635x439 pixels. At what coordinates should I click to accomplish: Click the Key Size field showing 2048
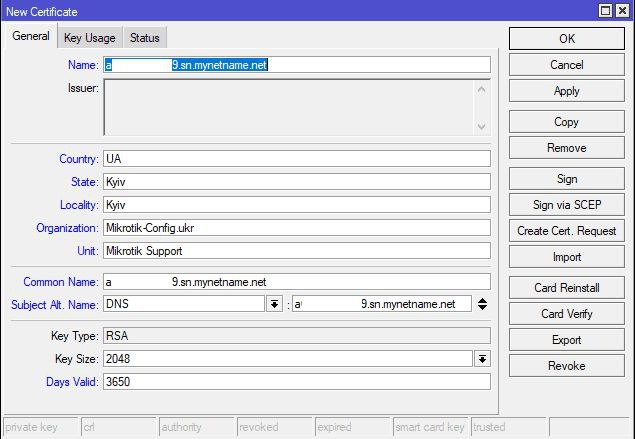(288, 359)
